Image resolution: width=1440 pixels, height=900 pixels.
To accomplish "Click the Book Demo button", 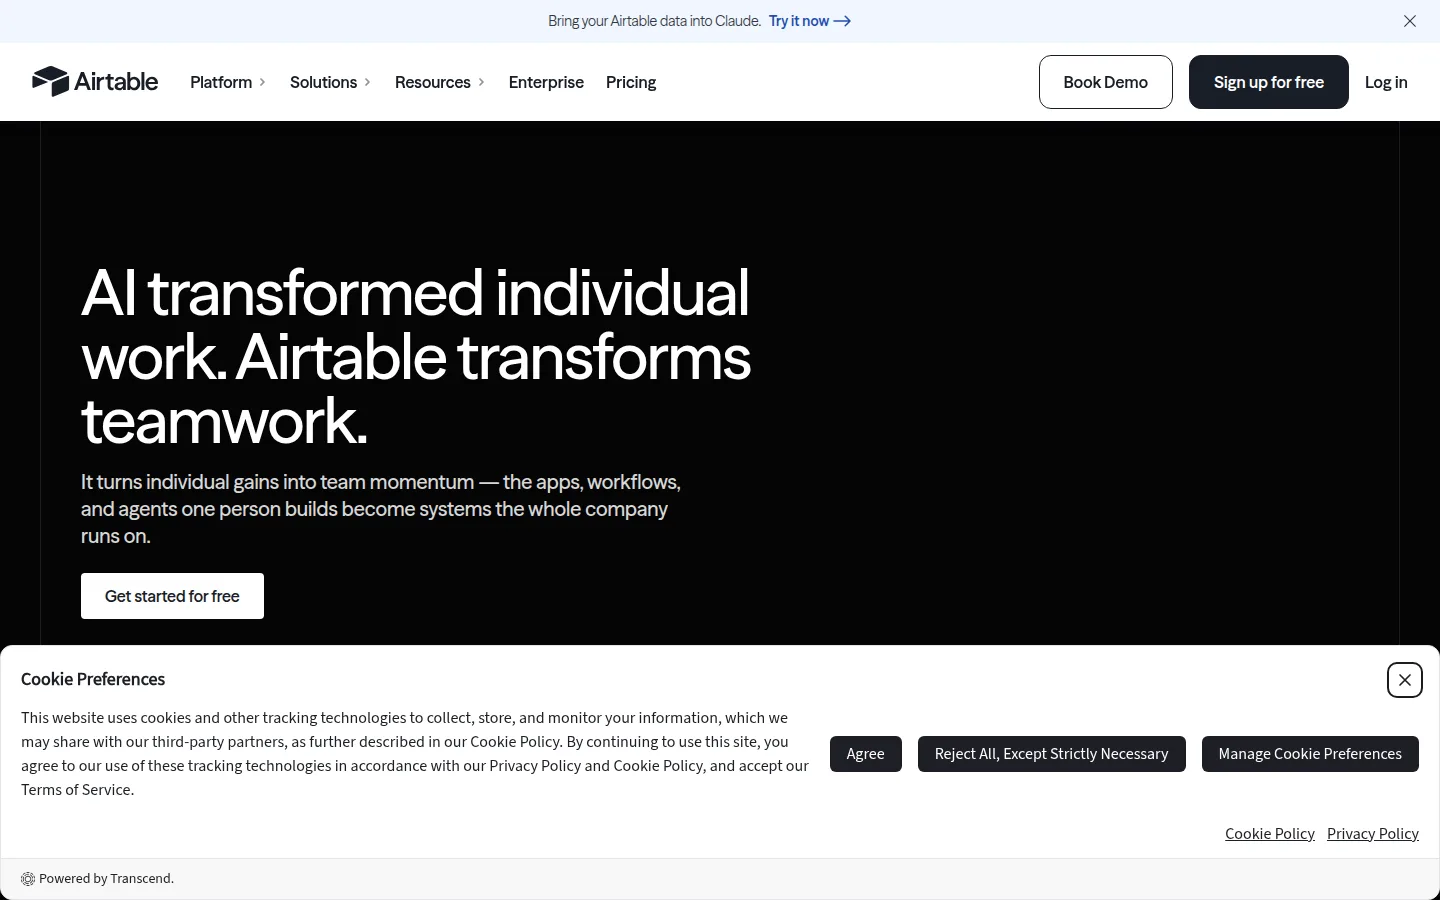I will pos(1106,82).
